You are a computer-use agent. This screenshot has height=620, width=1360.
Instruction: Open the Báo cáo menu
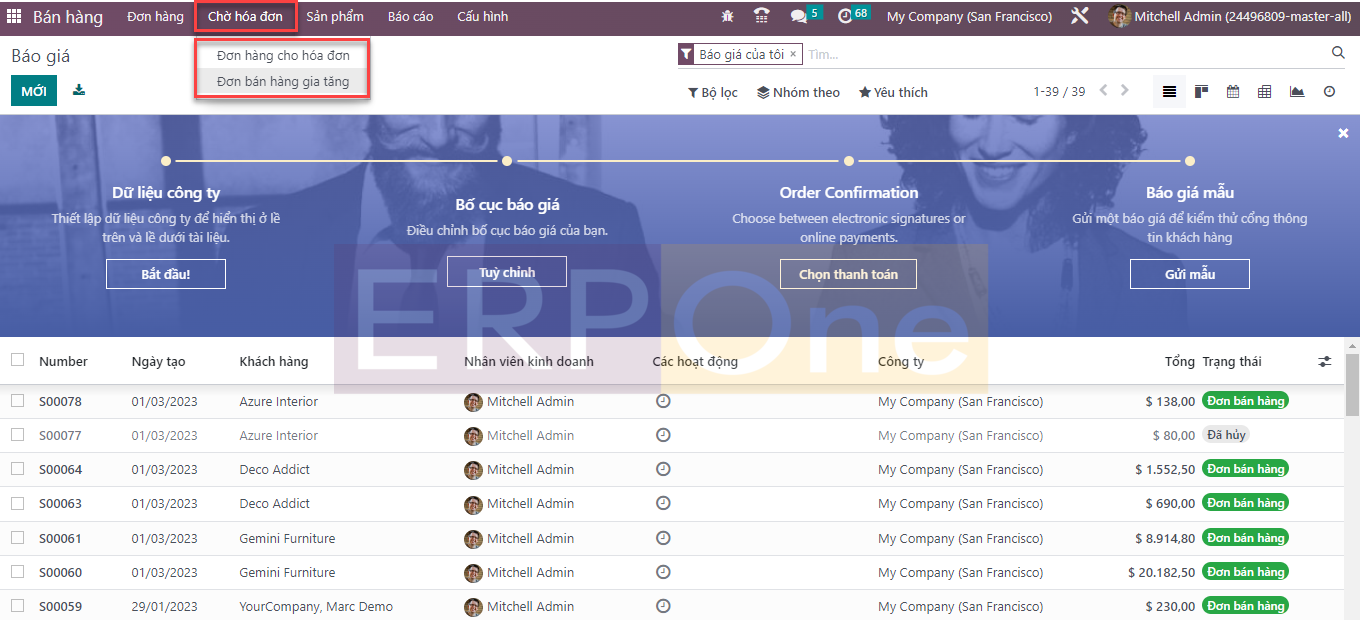click(410, 17)
